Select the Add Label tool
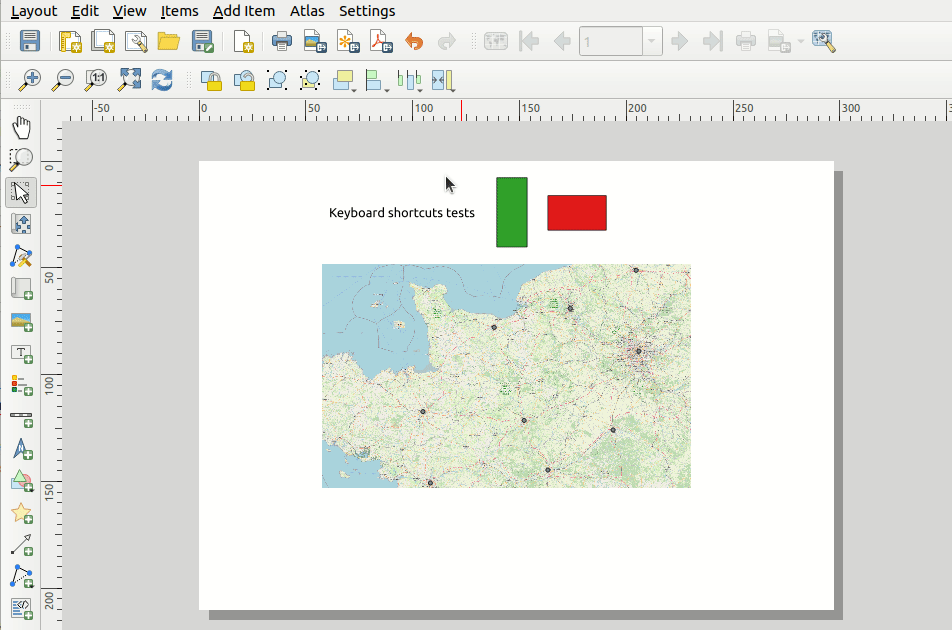Screen dimensions: 952x630 (21, 353)
